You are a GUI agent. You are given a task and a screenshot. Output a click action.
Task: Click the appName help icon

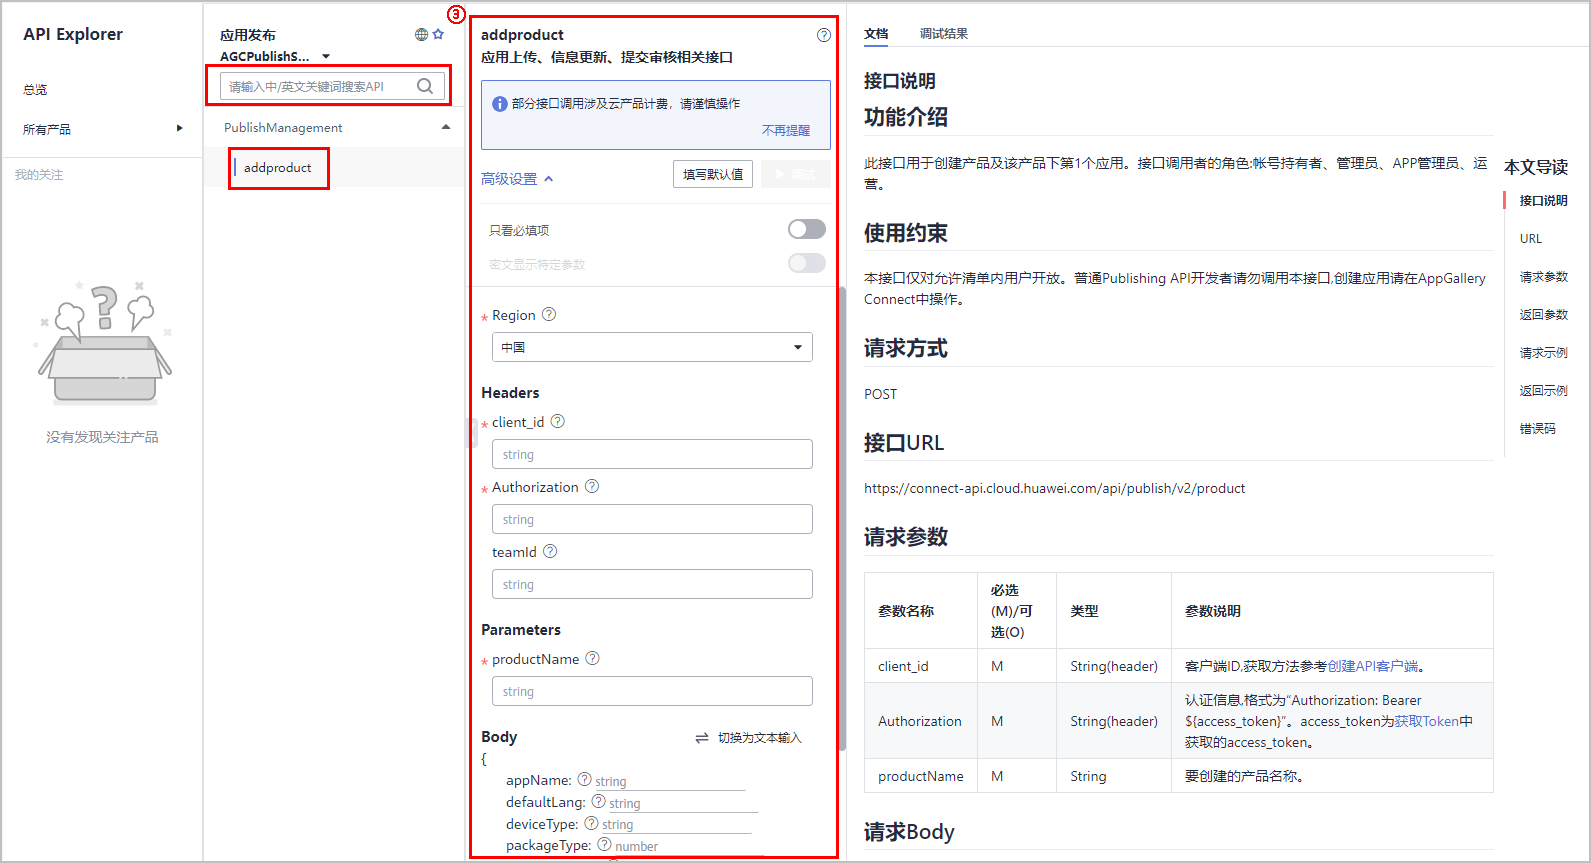tap(585, 779)
